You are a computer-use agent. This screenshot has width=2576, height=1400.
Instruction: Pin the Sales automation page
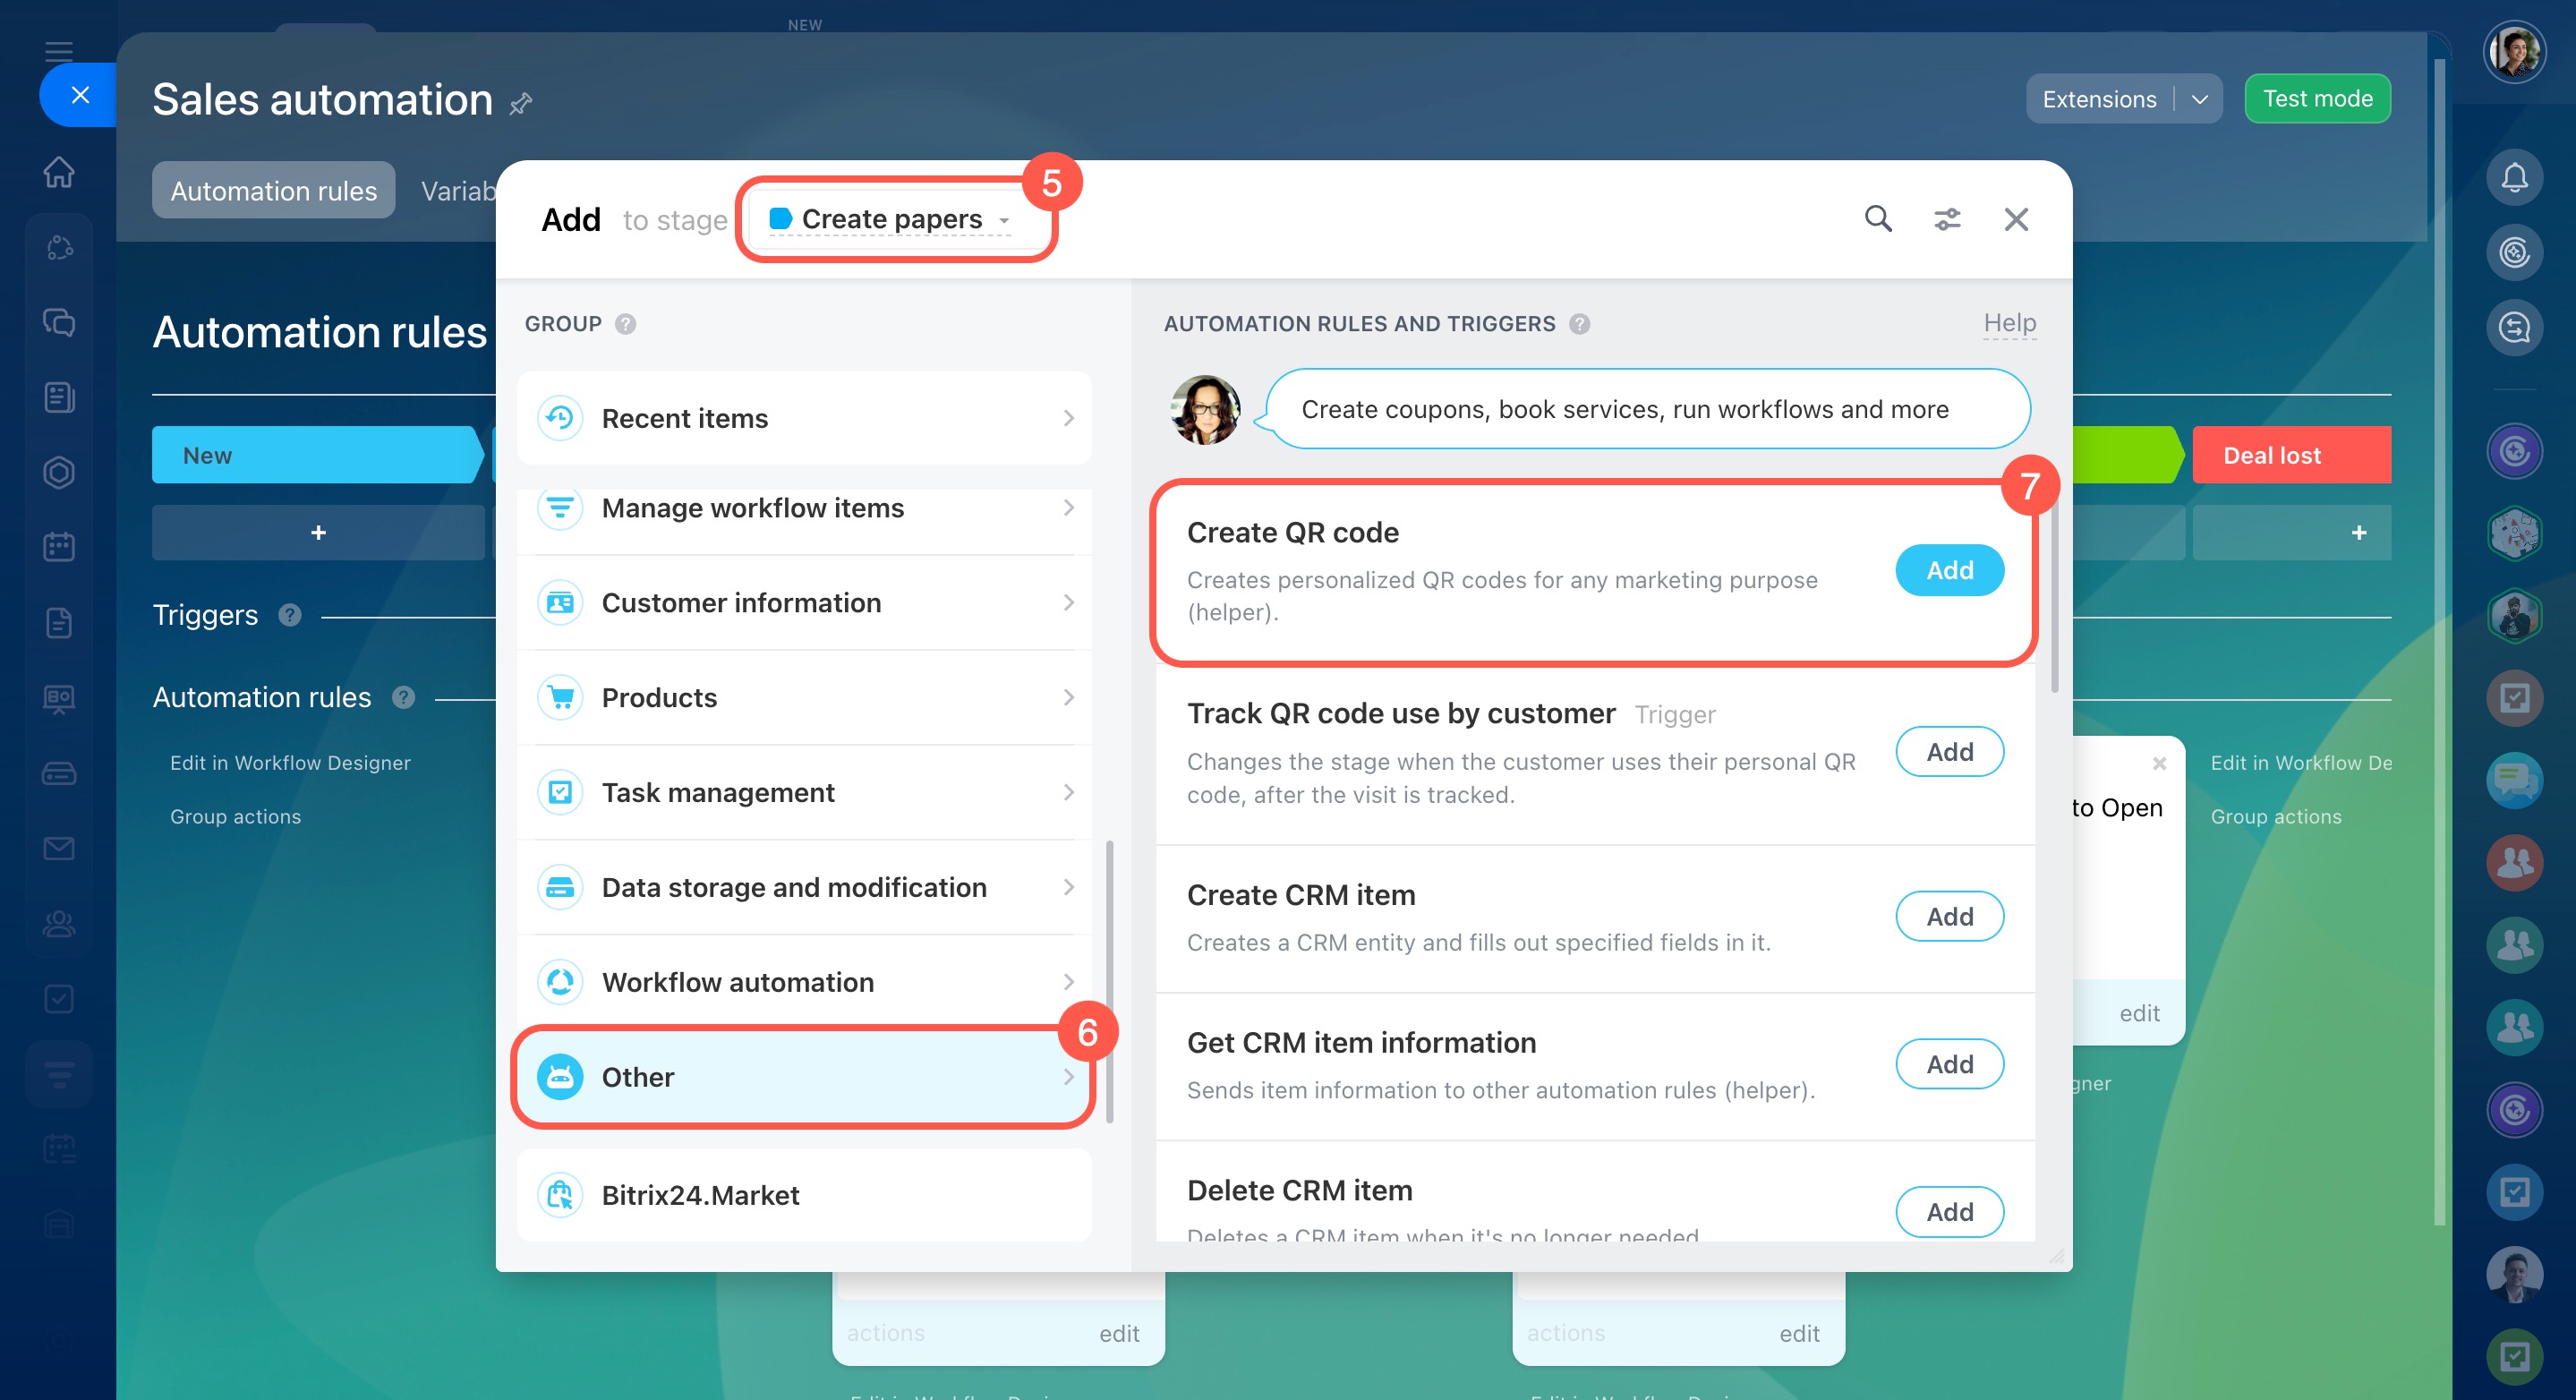(x=521, y=103)
